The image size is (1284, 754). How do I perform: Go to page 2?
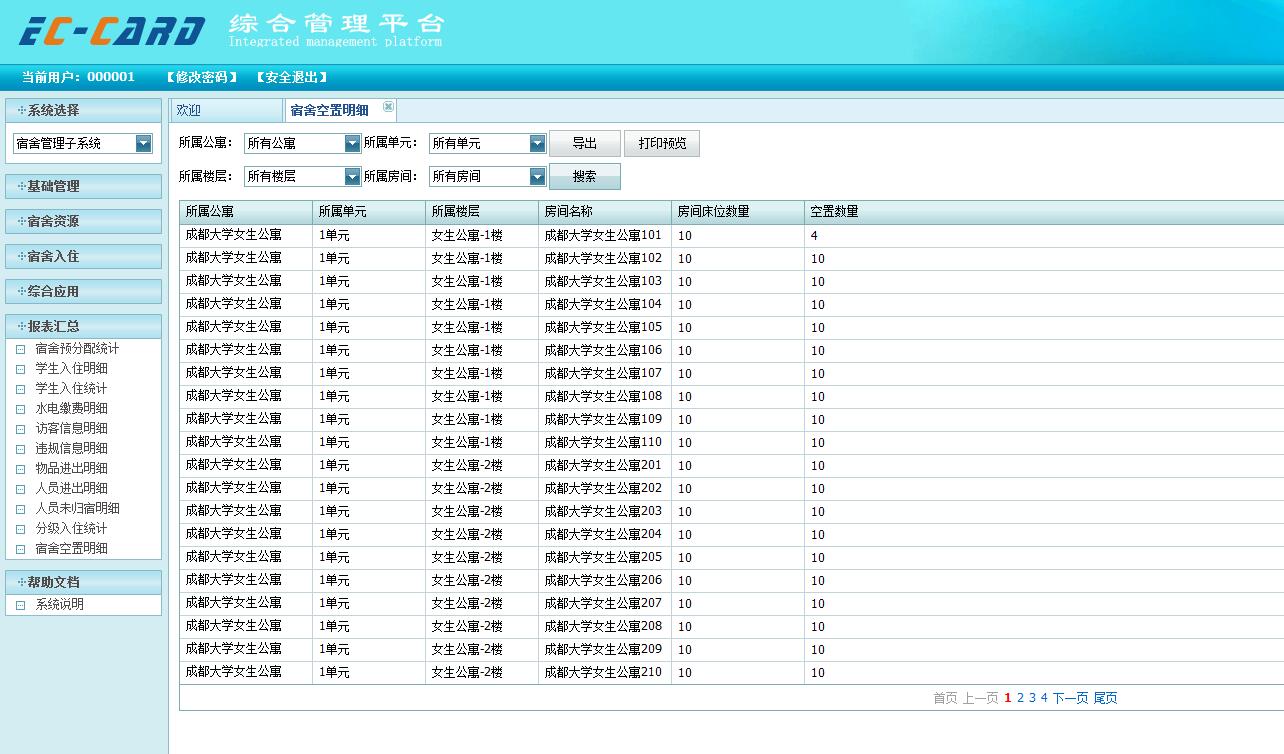pyautogui.click(x=1021, y=698)
